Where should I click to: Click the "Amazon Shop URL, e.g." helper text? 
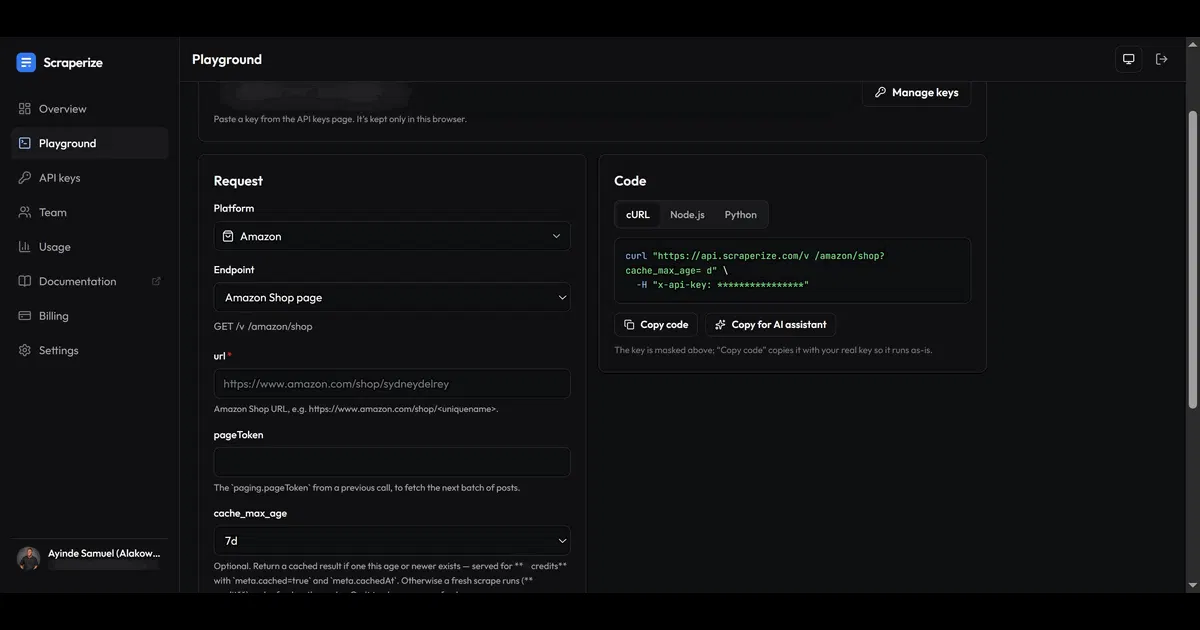pos(356,409)
